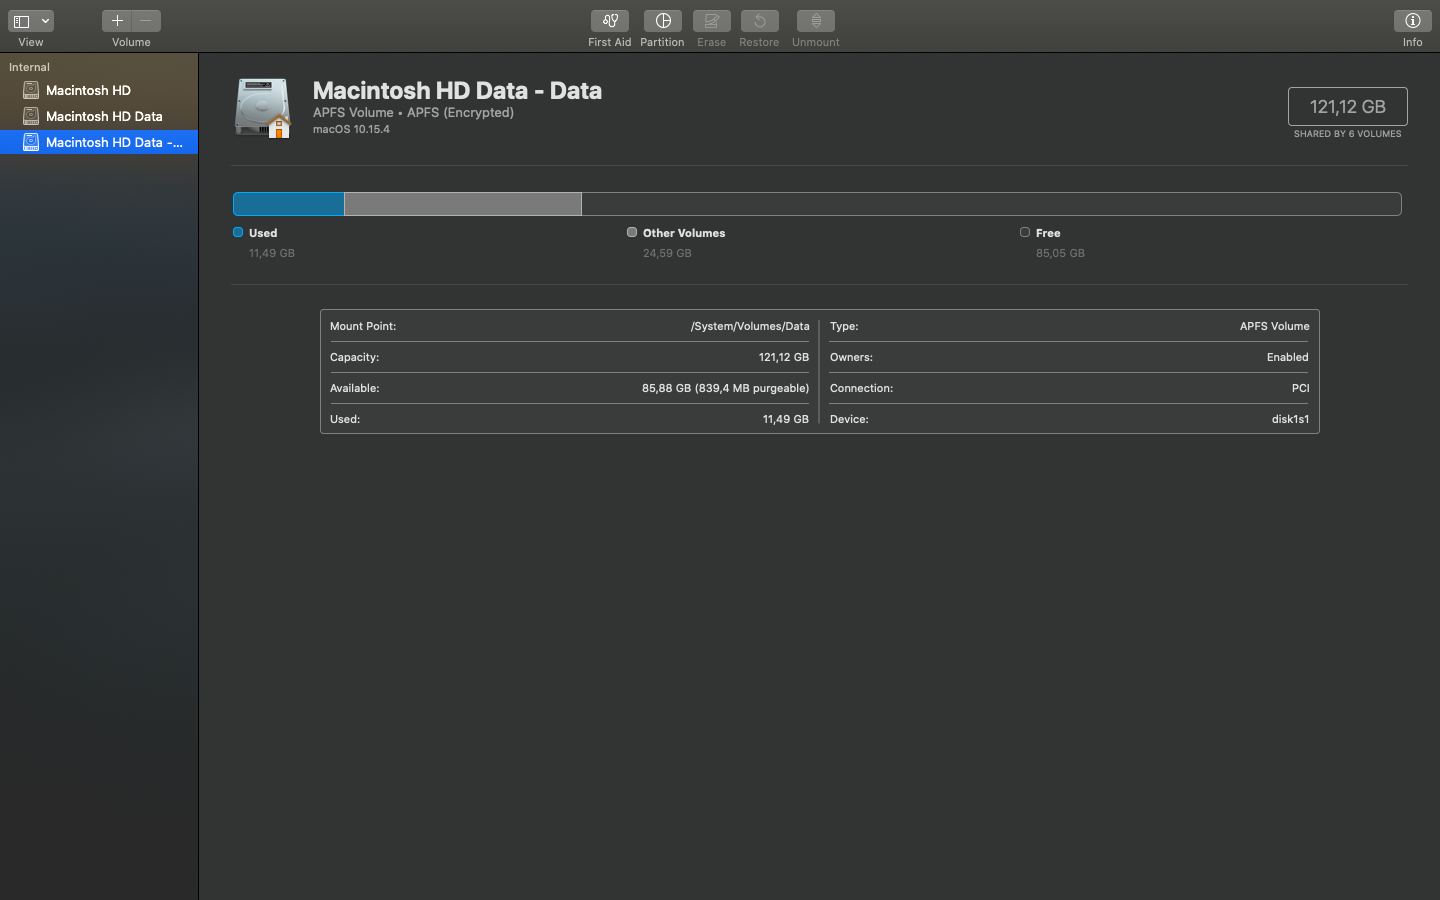Click the Free legend marker

1025,232
